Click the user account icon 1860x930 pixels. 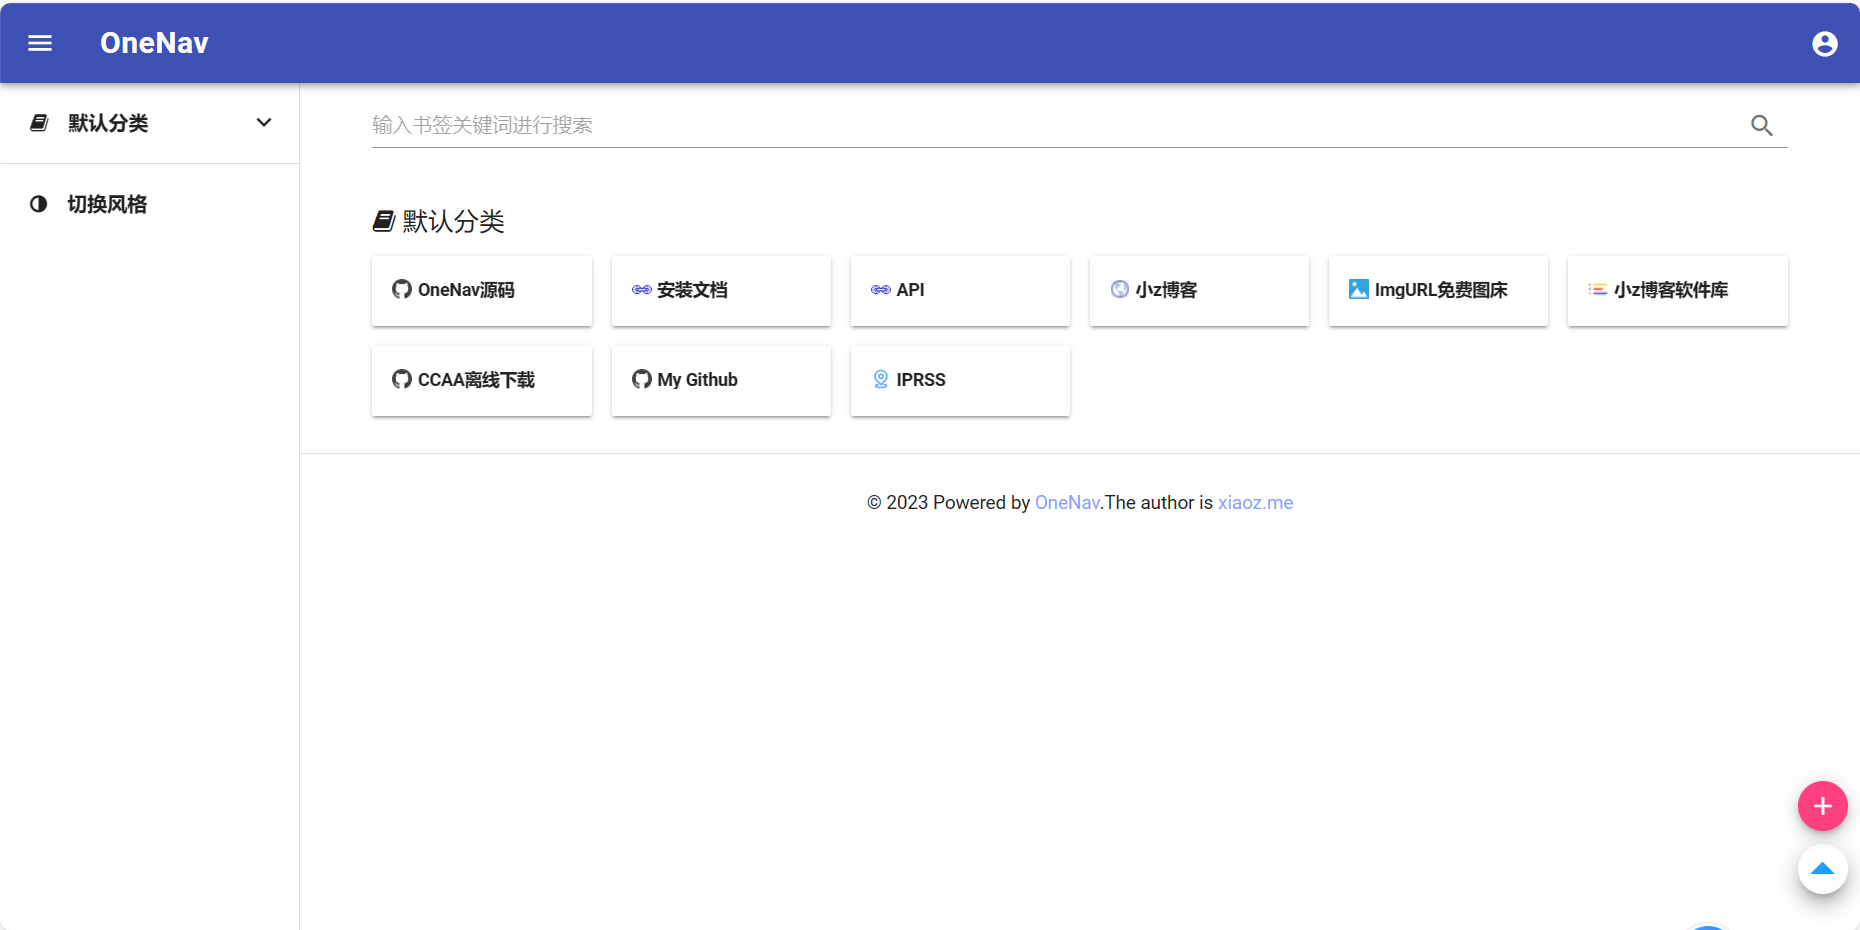coord(1824,44)
